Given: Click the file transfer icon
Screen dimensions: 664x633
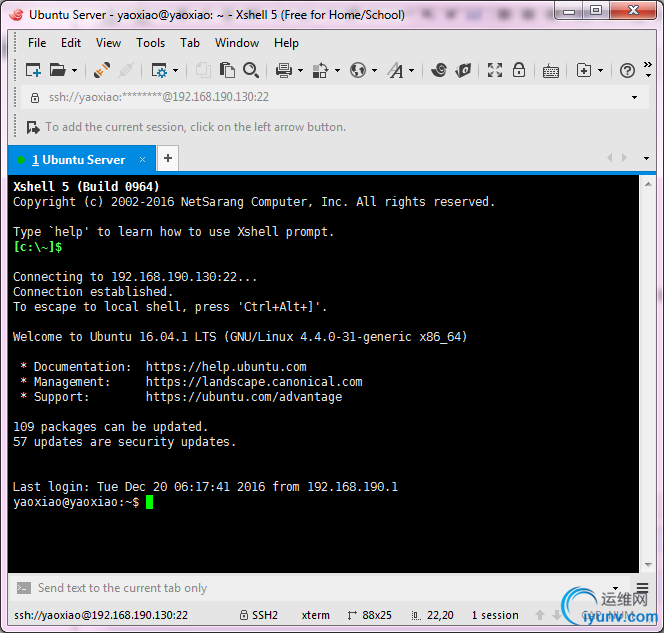Looking at the screenshot, I should (320, 70).
